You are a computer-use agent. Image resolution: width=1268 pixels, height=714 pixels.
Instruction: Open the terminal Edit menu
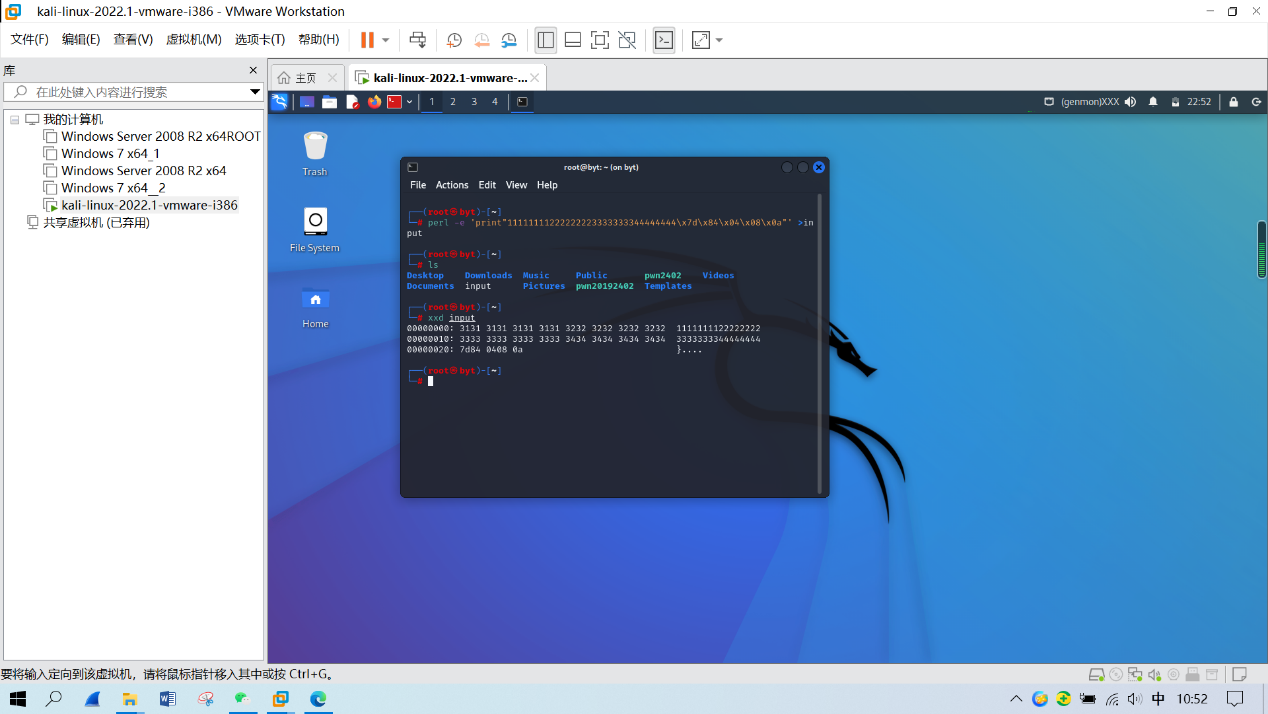487,185
